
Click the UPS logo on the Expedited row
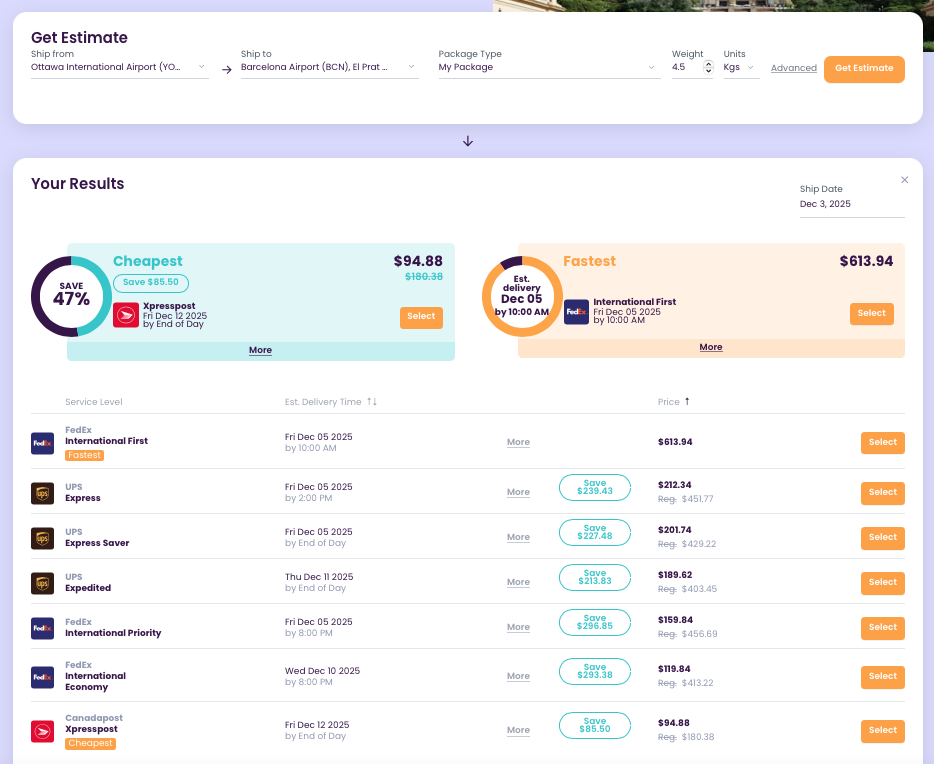pos(41,582)
